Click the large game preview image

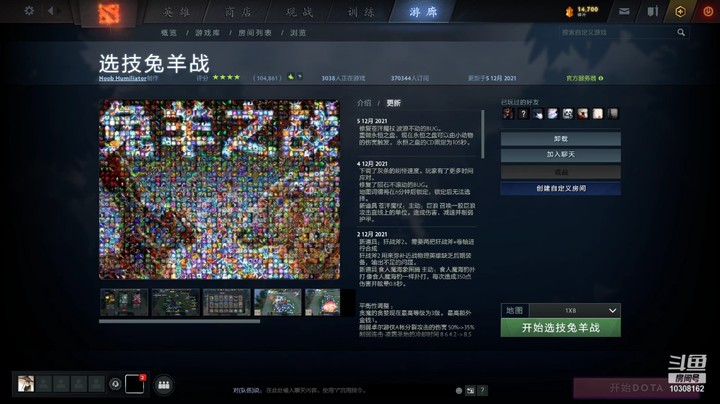coord(219,190)
